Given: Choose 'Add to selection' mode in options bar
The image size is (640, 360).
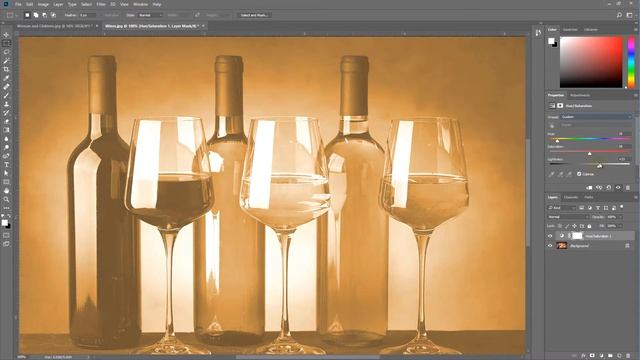Looking at the screenshot, I should click(x=36, y=15).
